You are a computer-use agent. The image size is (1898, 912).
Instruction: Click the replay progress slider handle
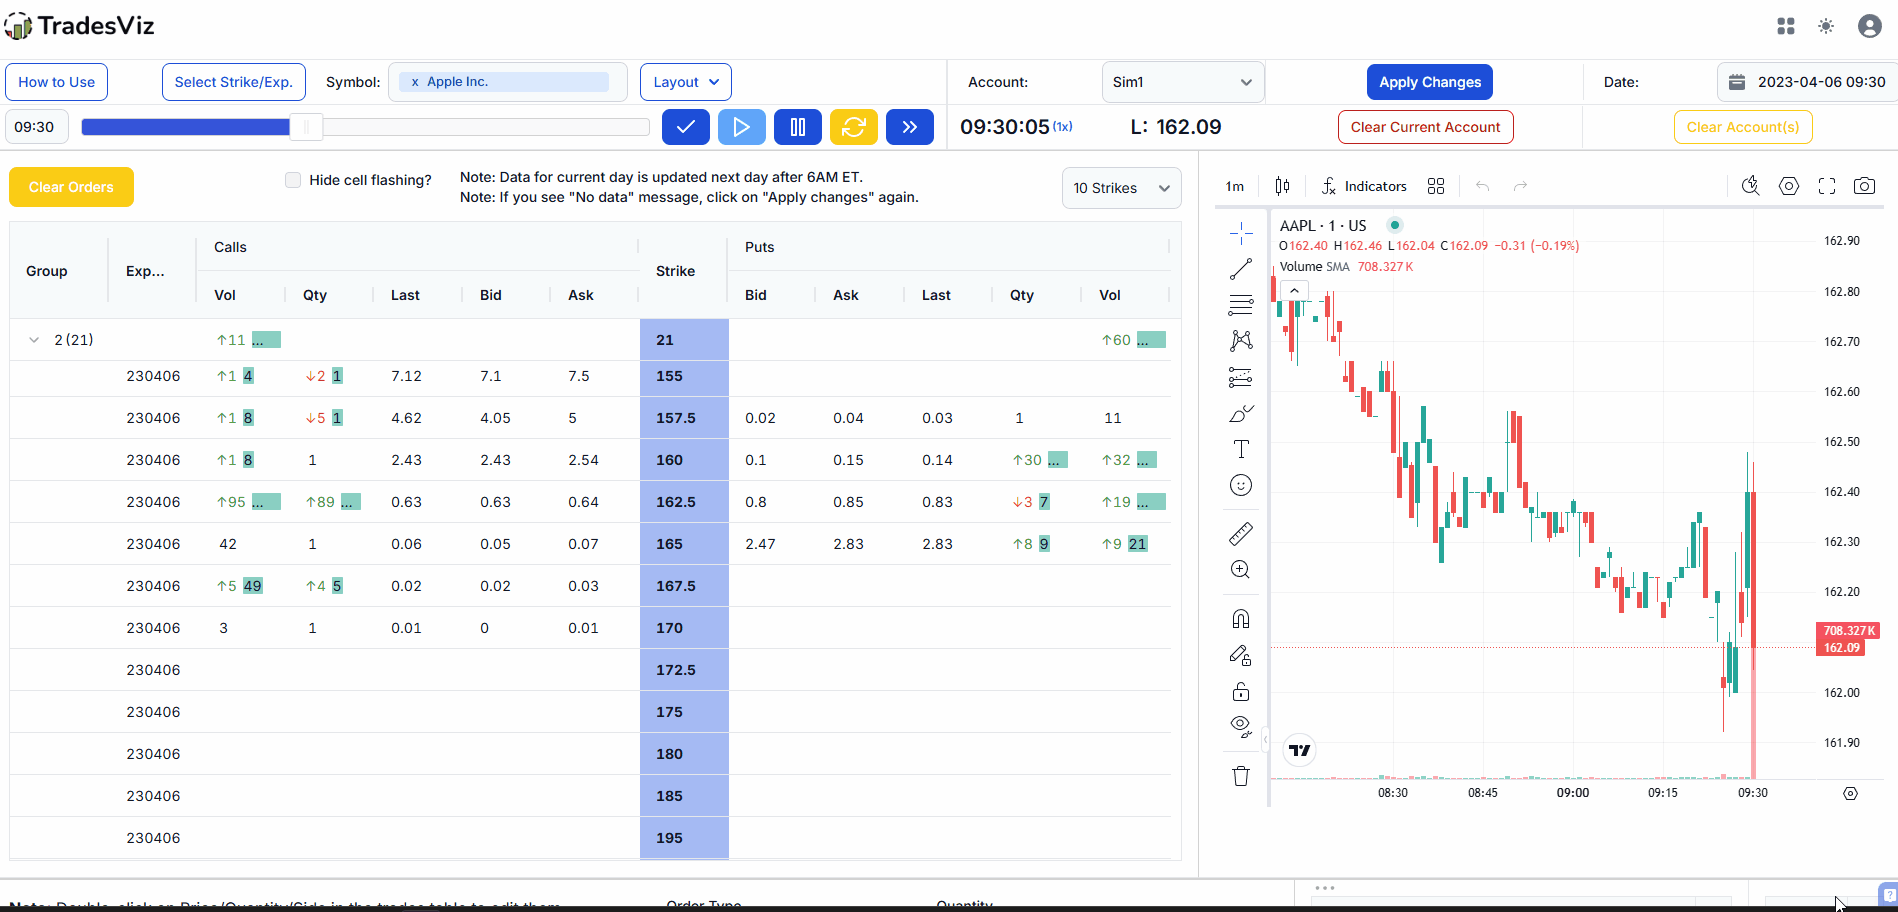306,127
